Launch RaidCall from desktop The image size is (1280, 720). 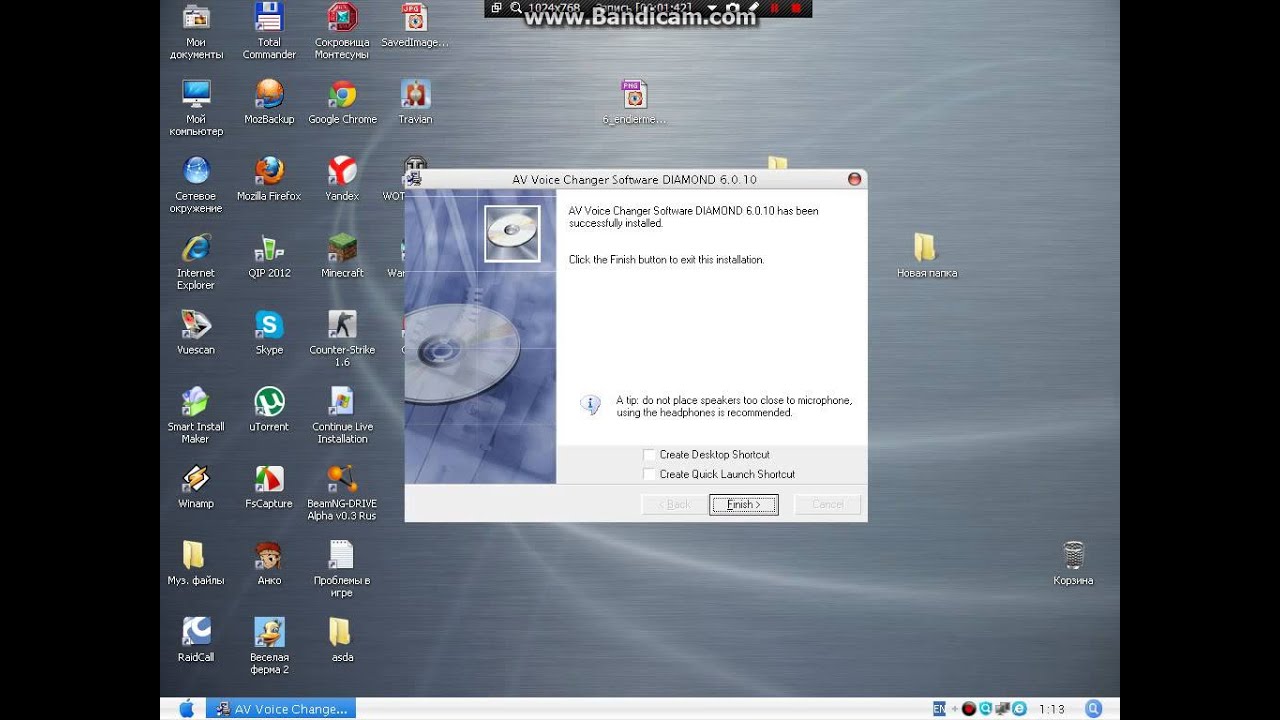click(196, 641)
